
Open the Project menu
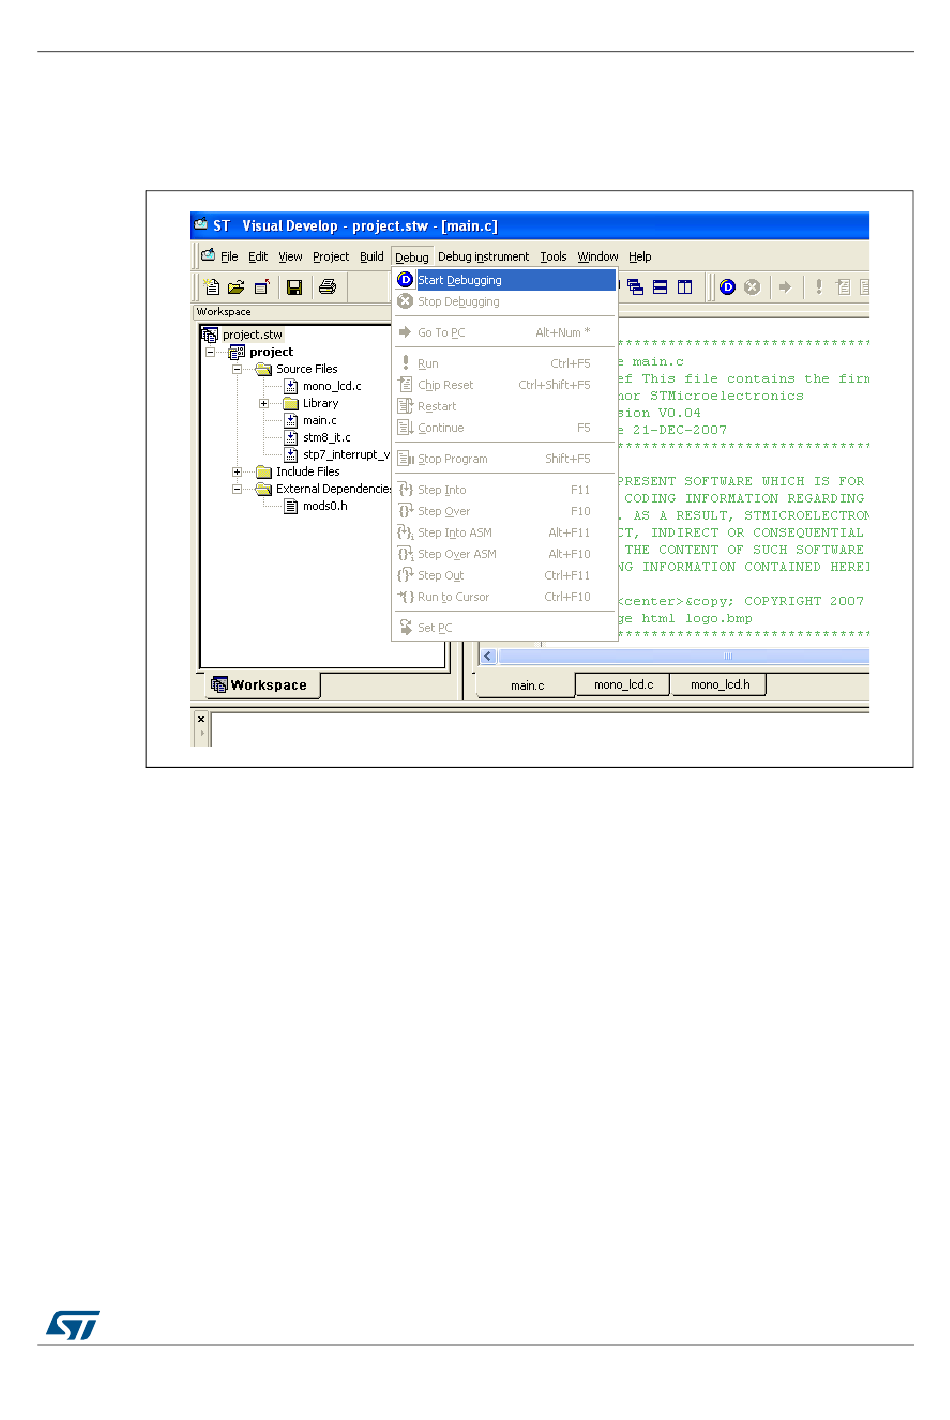click(x=331, y=257)
